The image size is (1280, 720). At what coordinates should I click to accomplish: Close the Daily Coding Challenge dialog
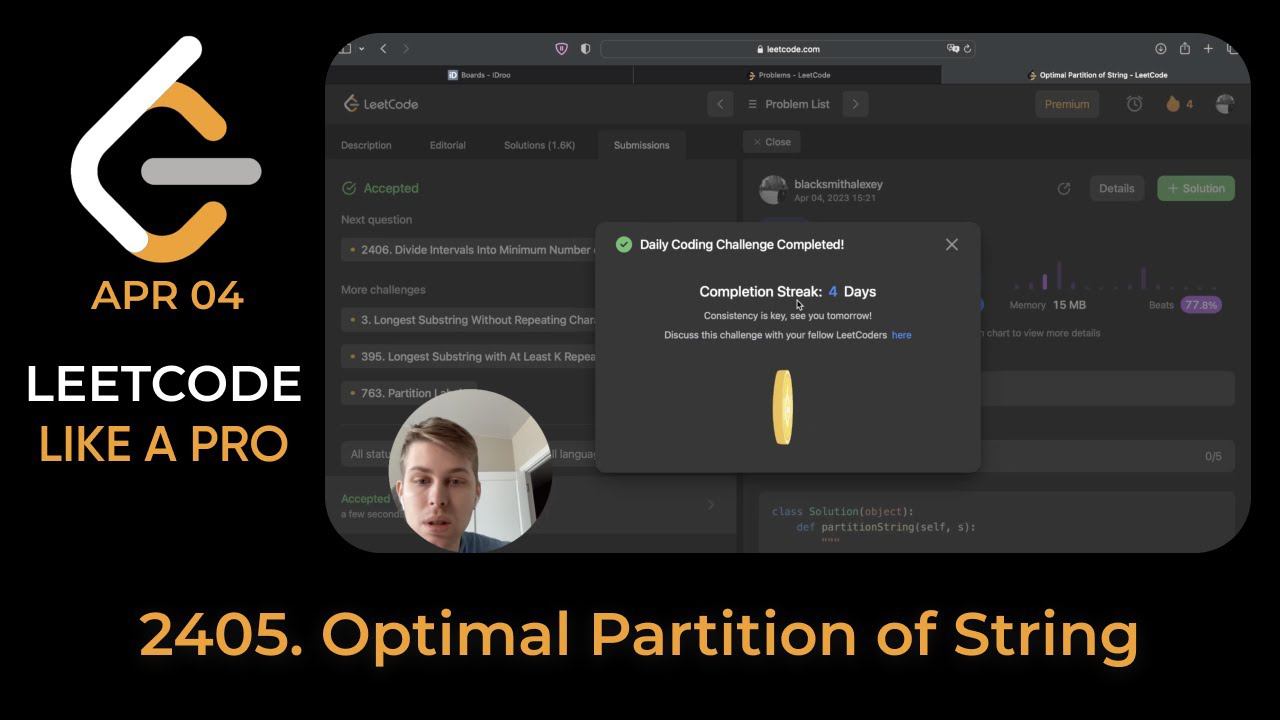point(952,244)
